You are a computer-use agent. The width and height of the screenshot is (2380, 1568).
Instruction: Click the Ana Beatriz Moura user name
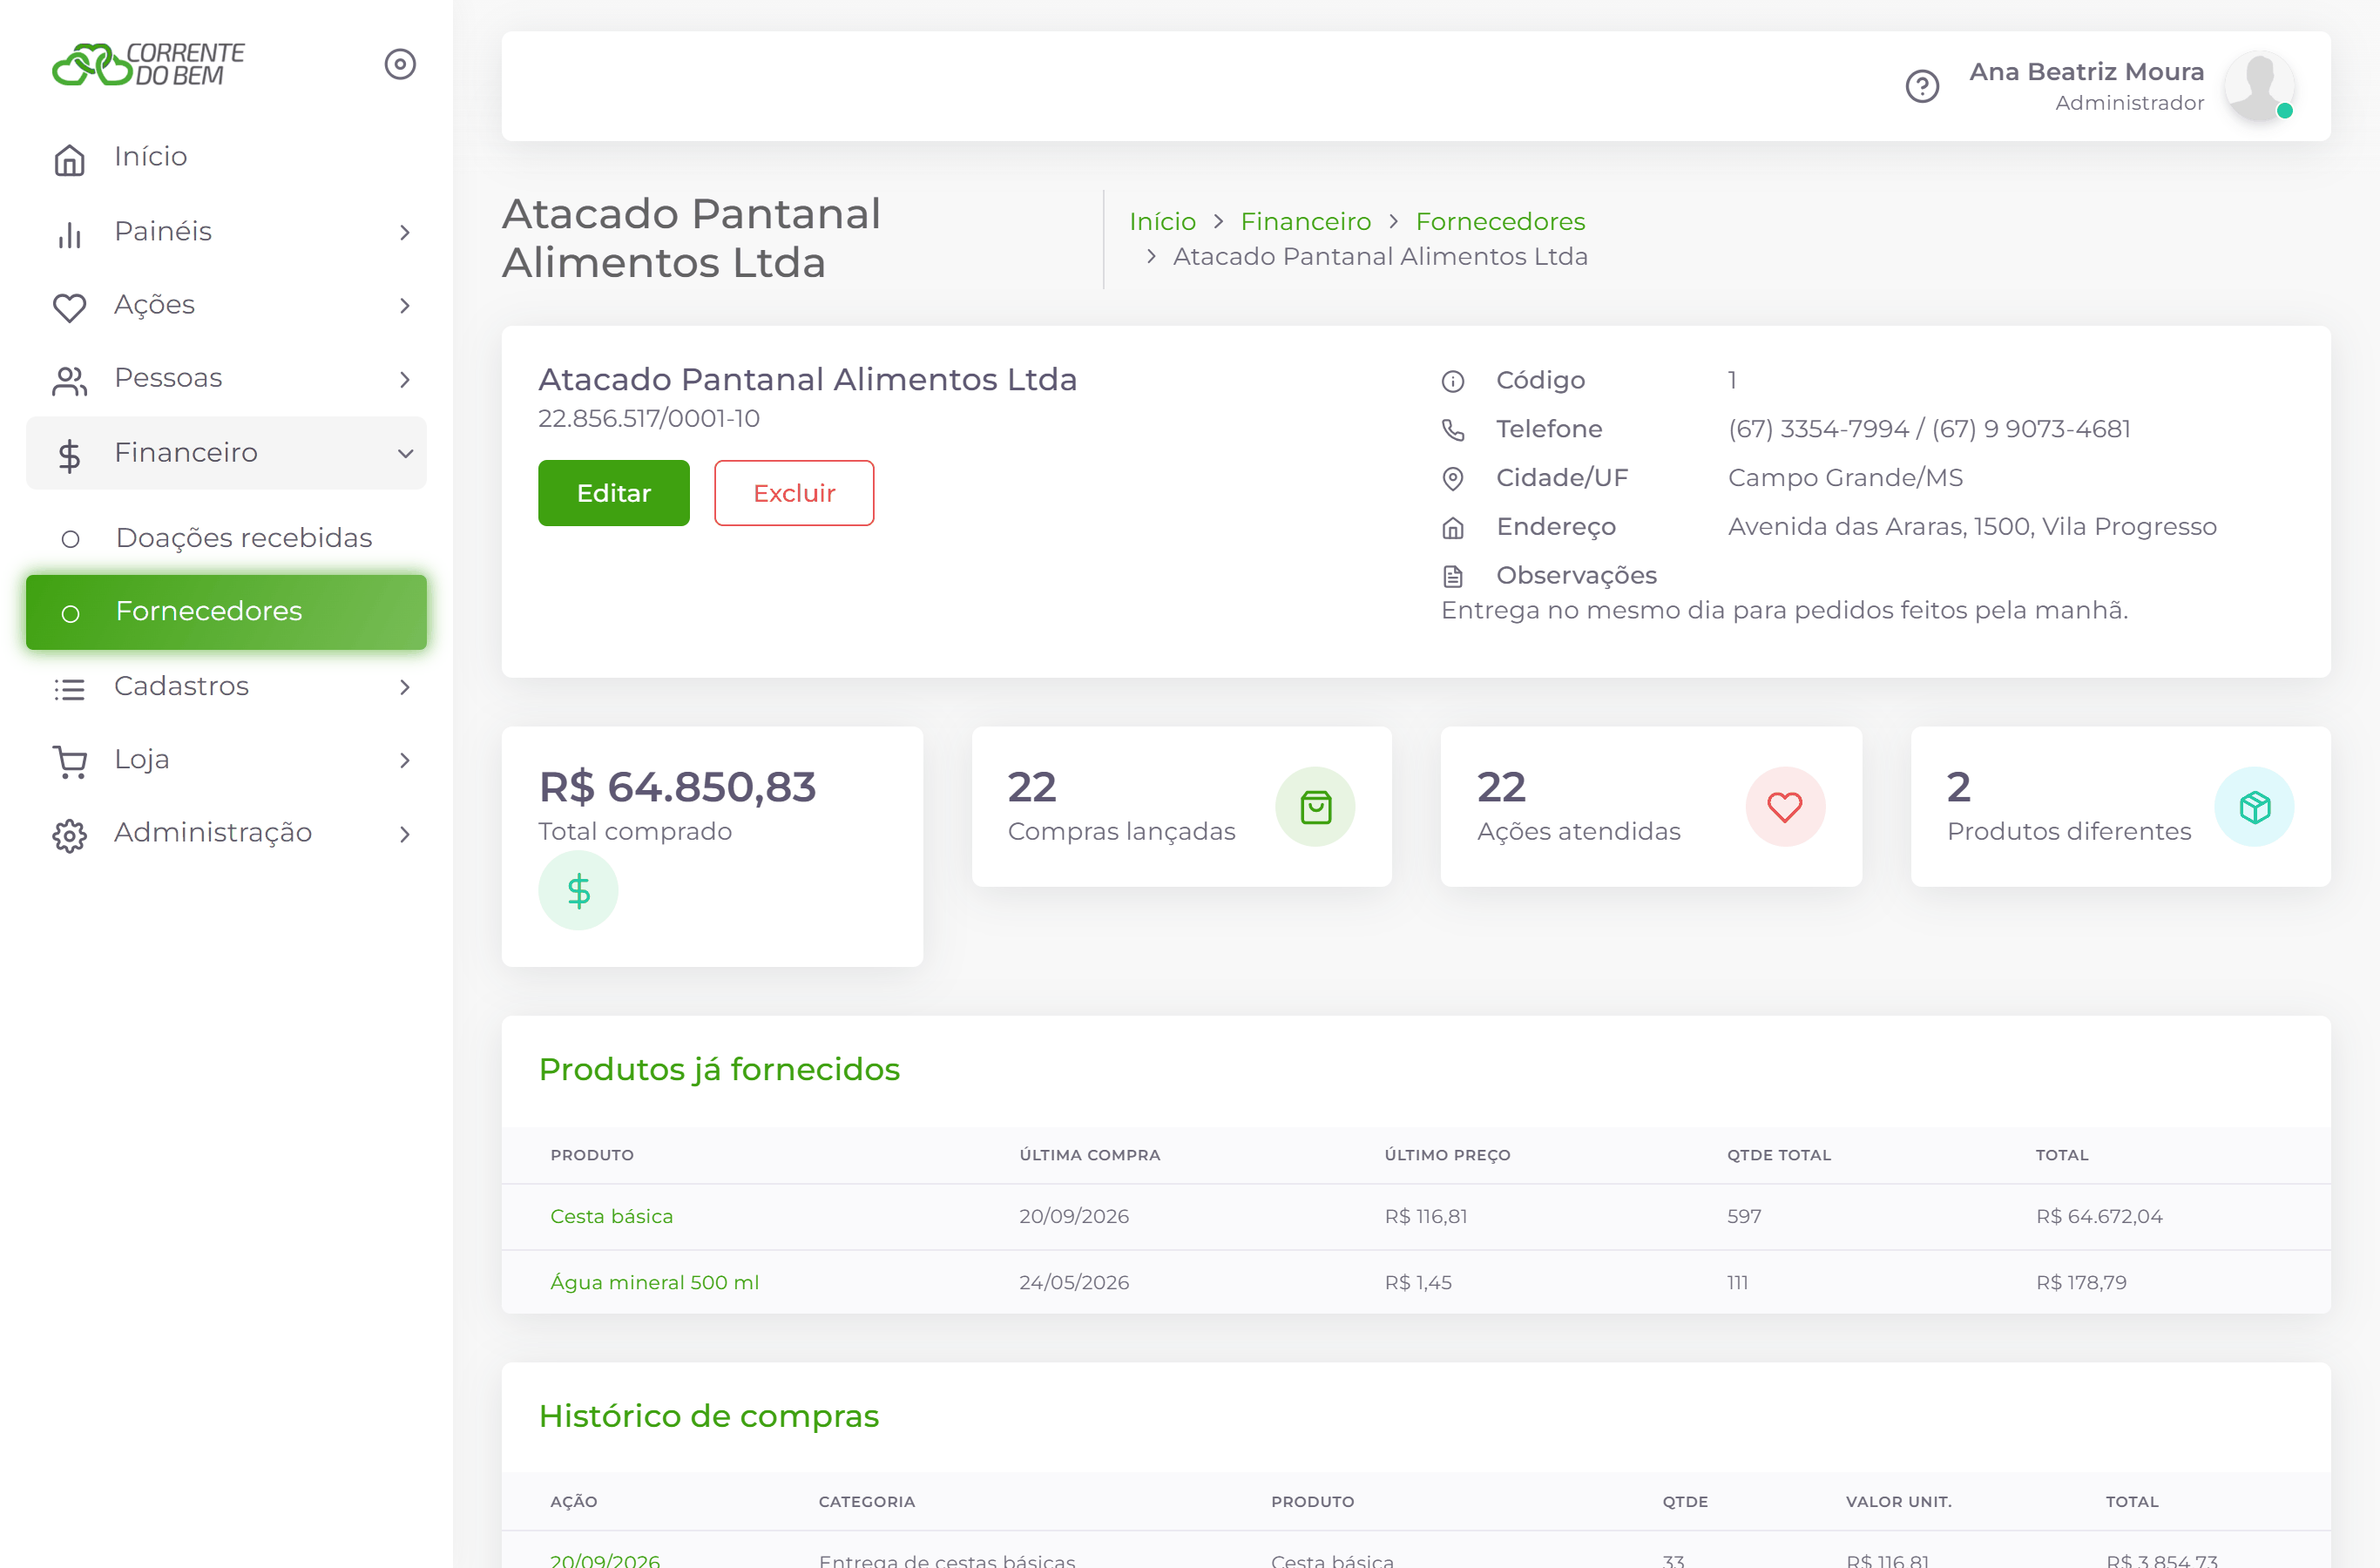click(2086, 72)
